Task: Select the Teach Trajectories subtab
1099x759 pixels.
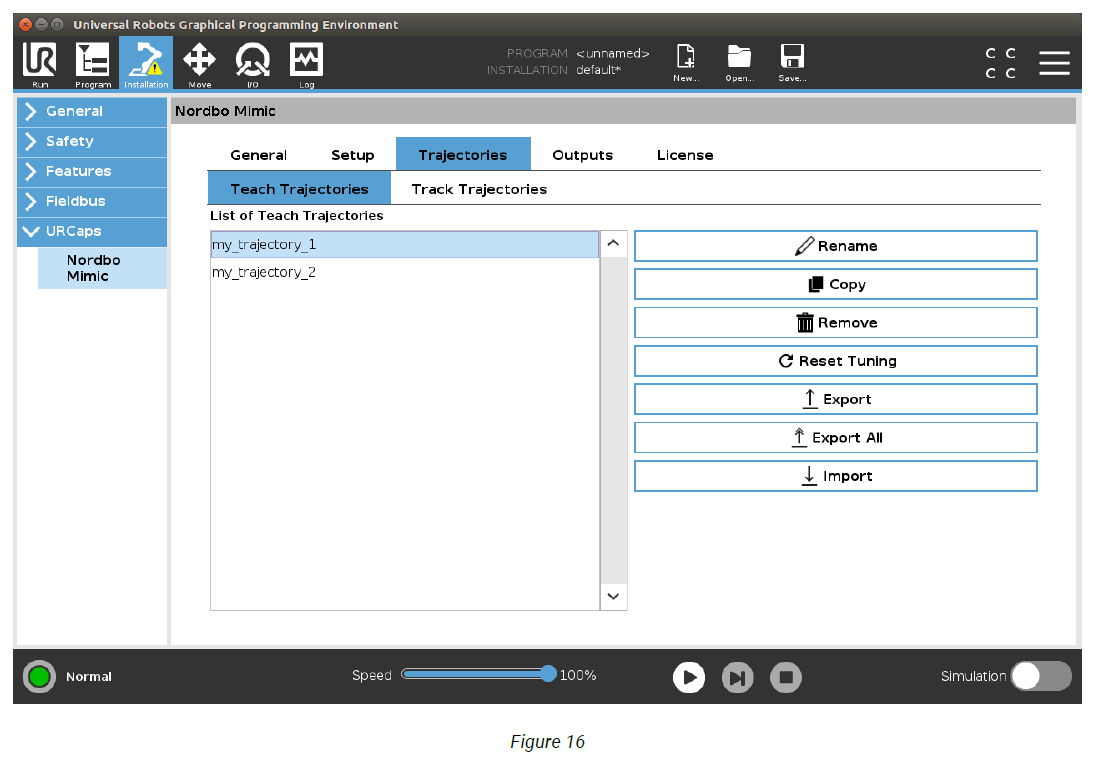Action: pos(299,189)
